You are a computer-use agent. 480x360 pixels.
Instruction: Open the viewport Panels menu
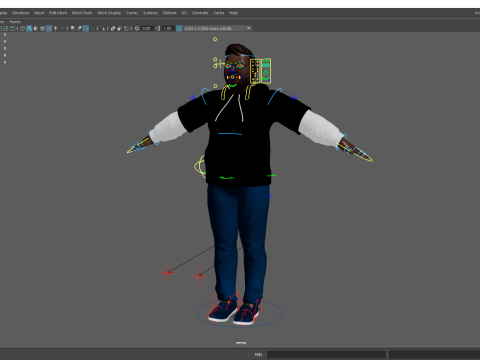[15, 22]
